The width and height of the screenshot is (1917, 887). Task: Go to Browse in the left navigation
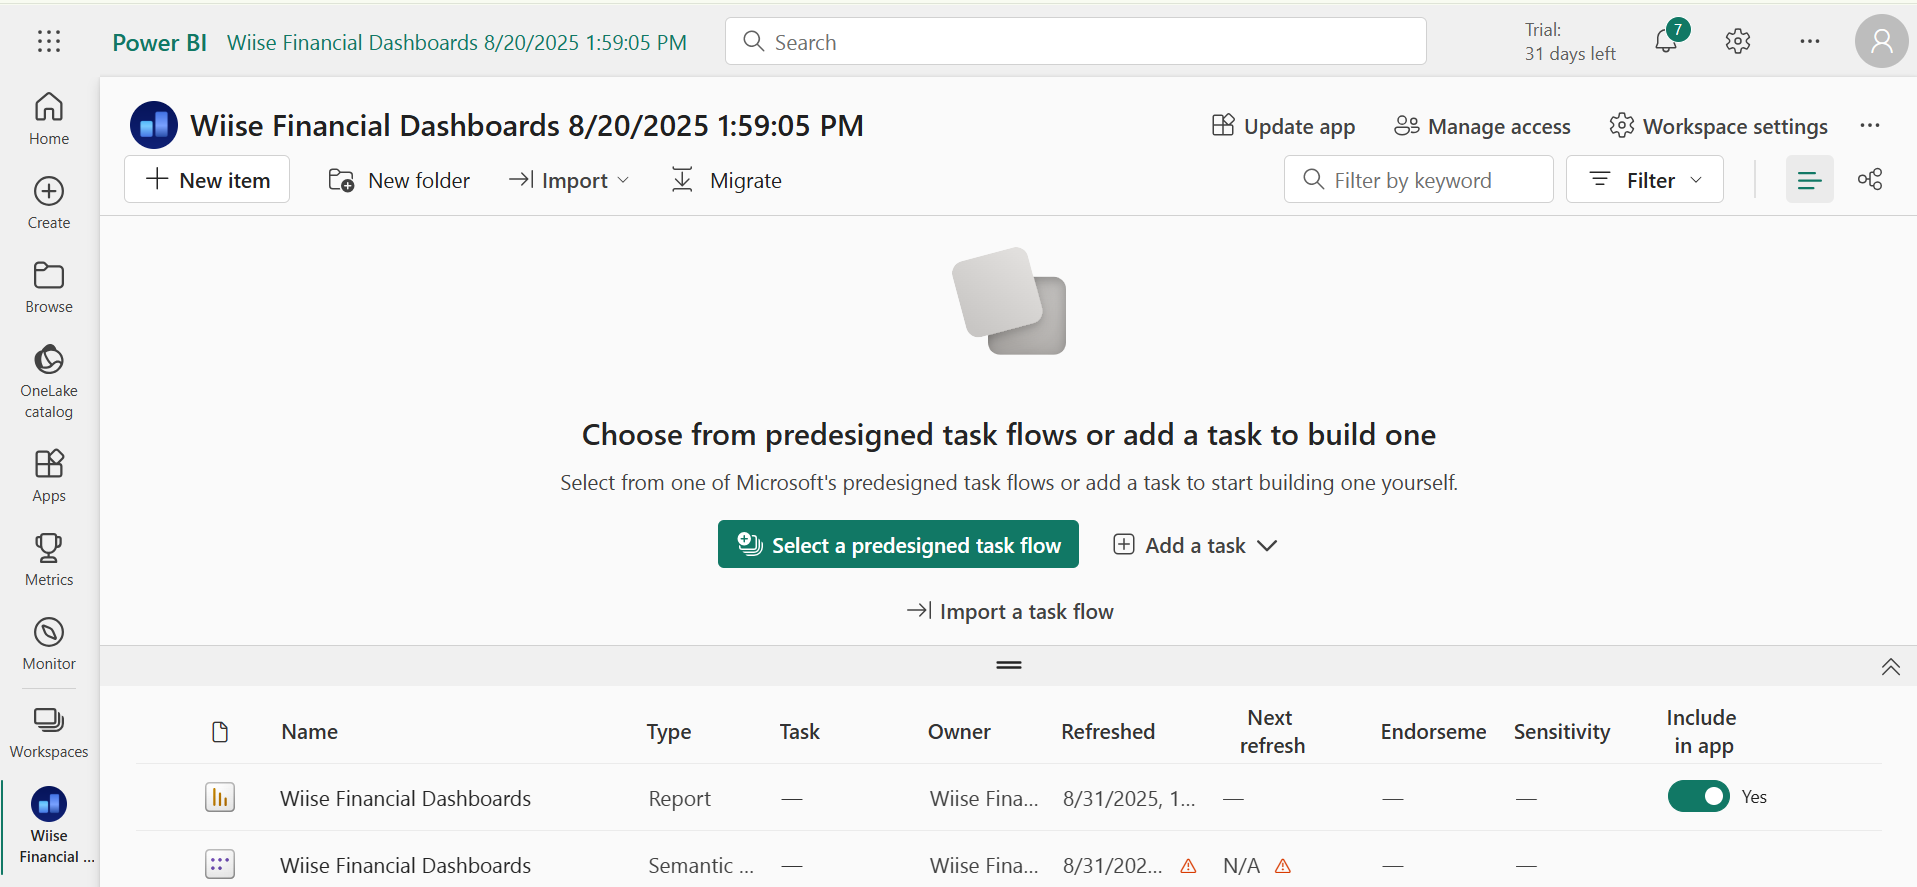point(49,286)
